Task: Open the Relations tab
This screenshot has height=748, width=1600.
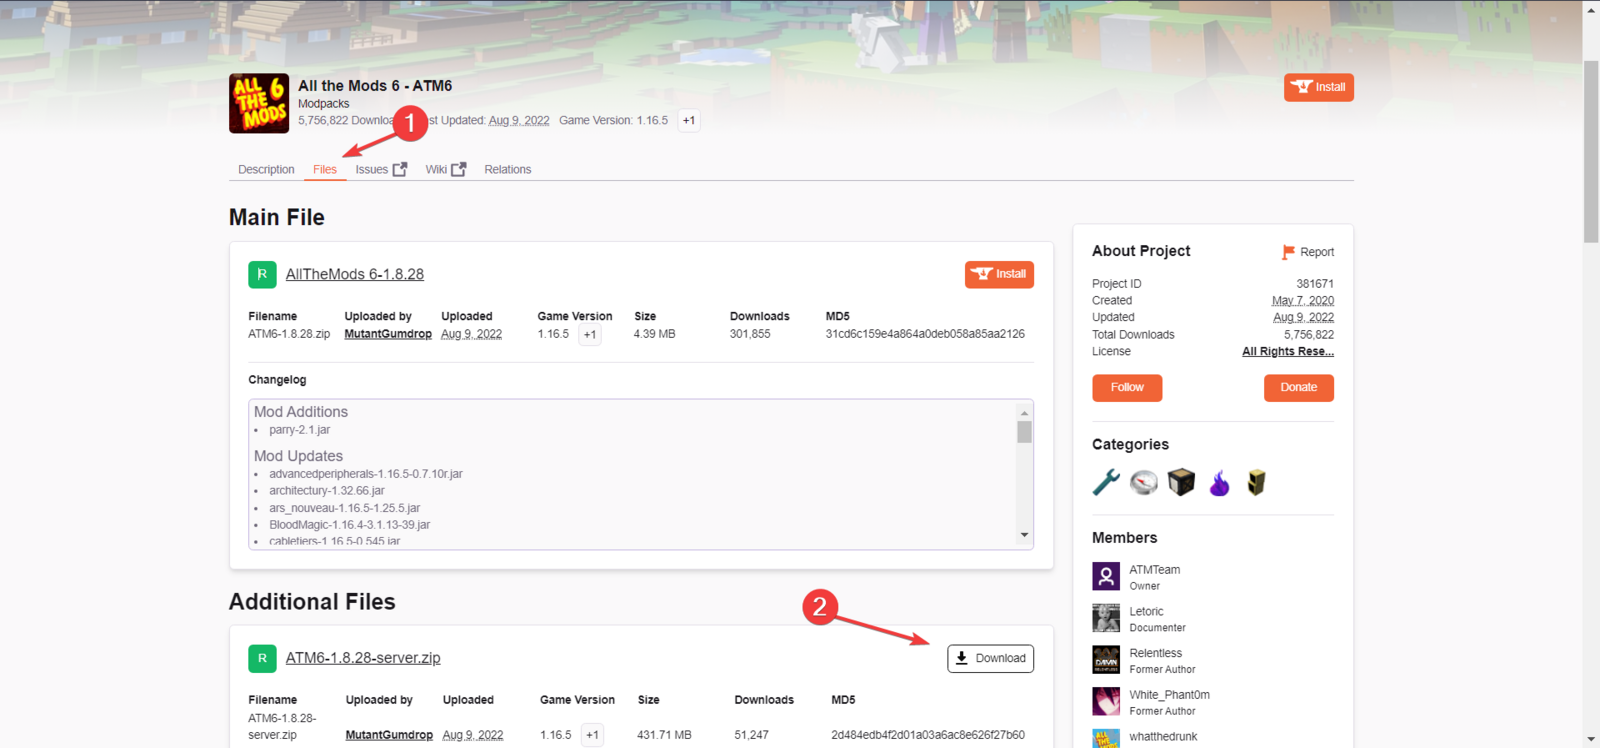Action: click(508, 170)
